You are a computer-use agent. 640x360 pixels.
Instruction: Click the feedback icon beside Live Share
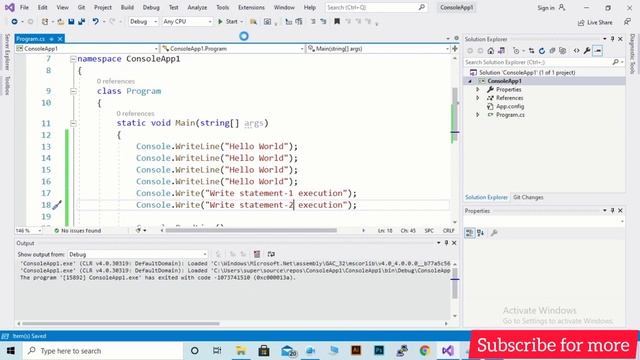628,22
